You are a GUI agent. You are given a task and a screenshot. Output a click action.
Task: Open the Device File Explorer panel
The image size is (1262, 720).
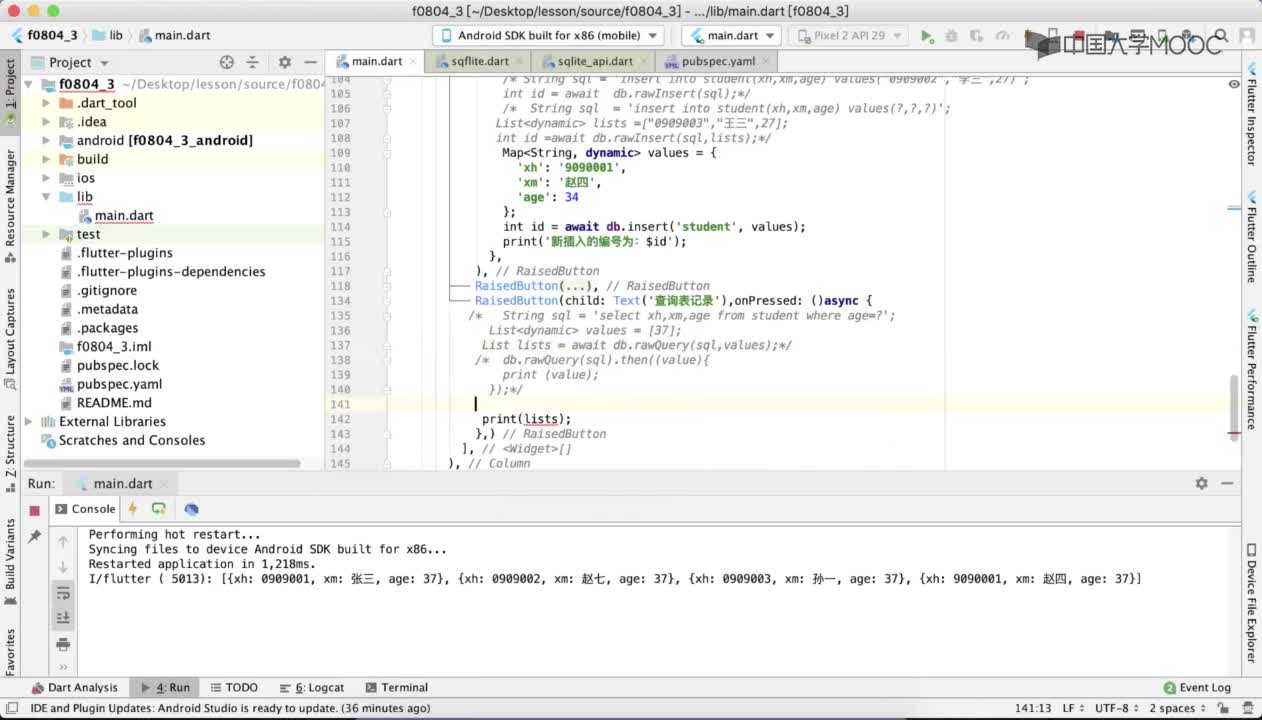tap(1251, 603)
